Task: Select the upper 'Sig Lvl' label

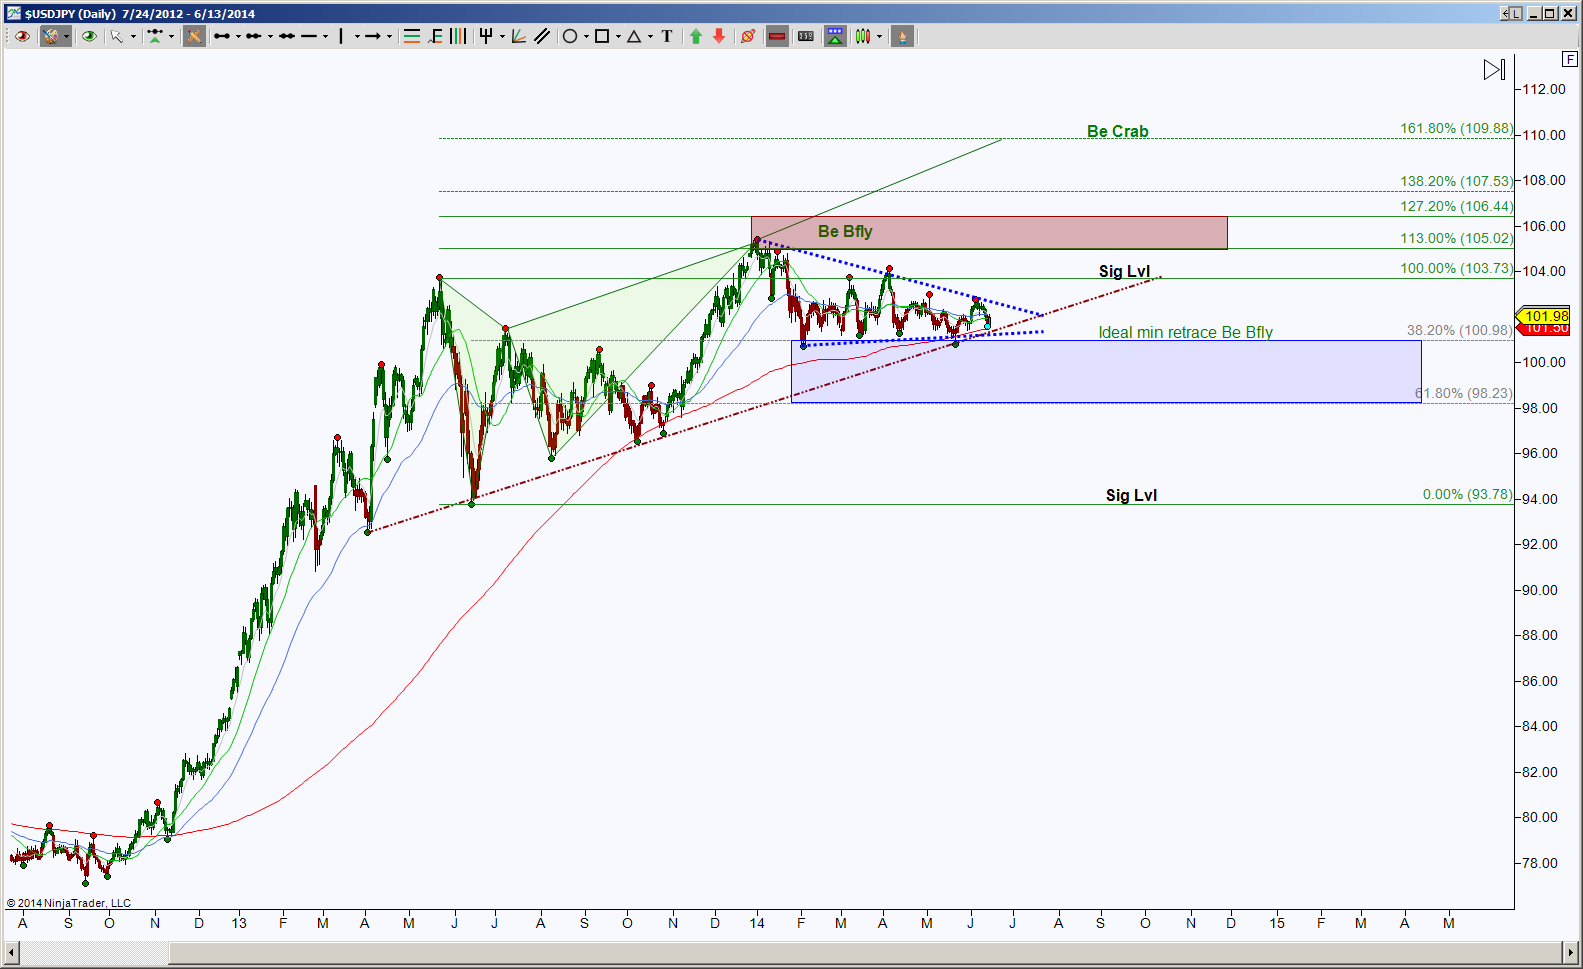Action: (1124, 271)
